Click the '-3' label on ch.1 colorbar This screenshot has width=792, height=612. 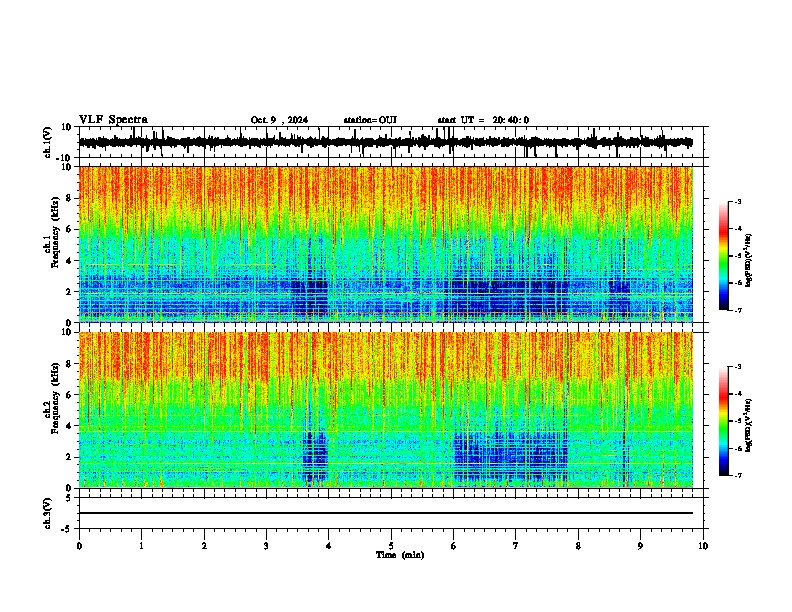tap(738, 202)
